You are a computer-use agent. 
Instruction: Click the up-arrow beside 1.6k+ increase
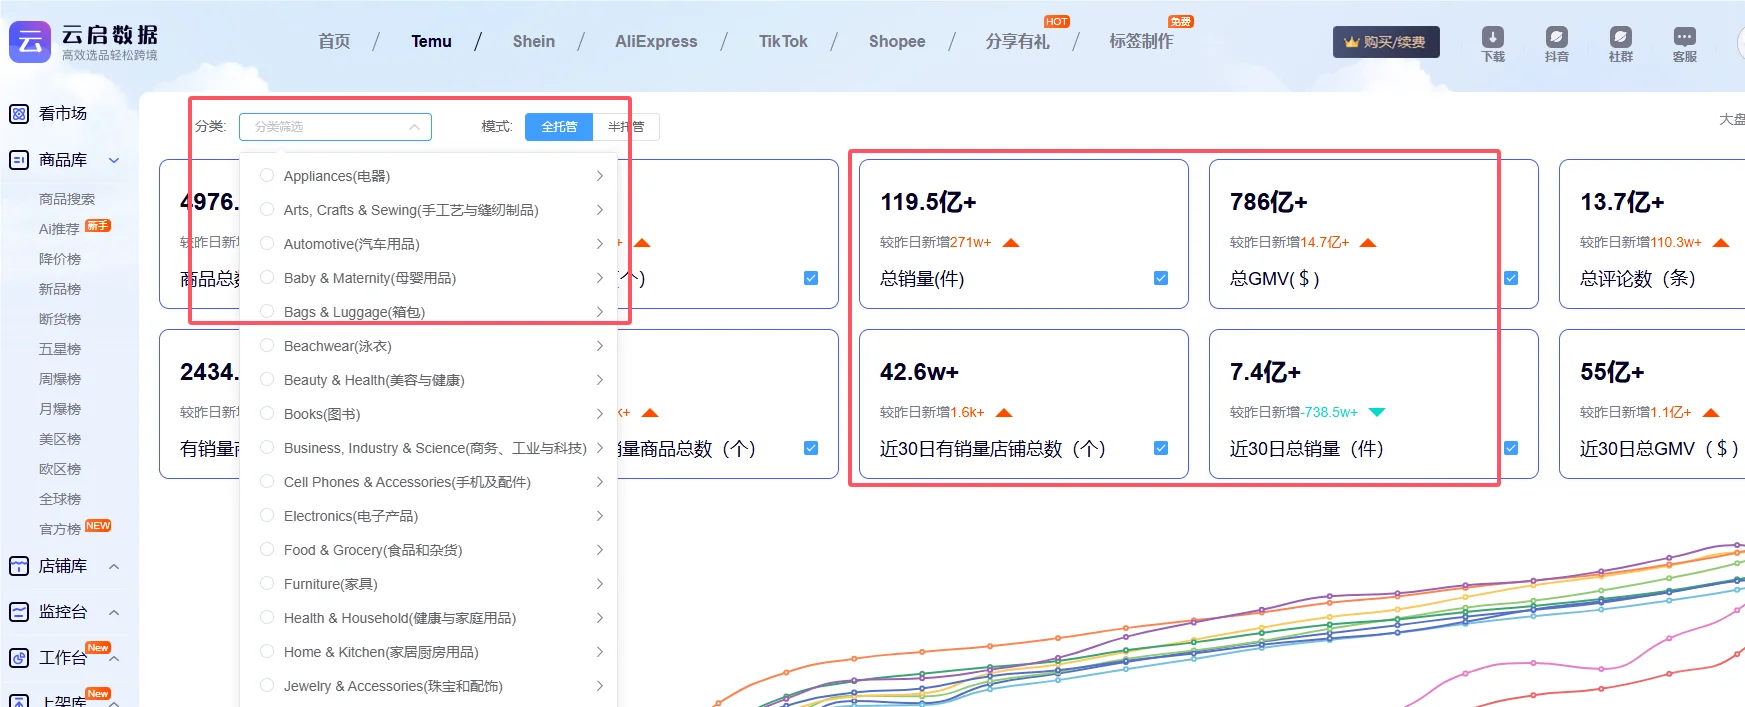click(x=1005, y=413)
